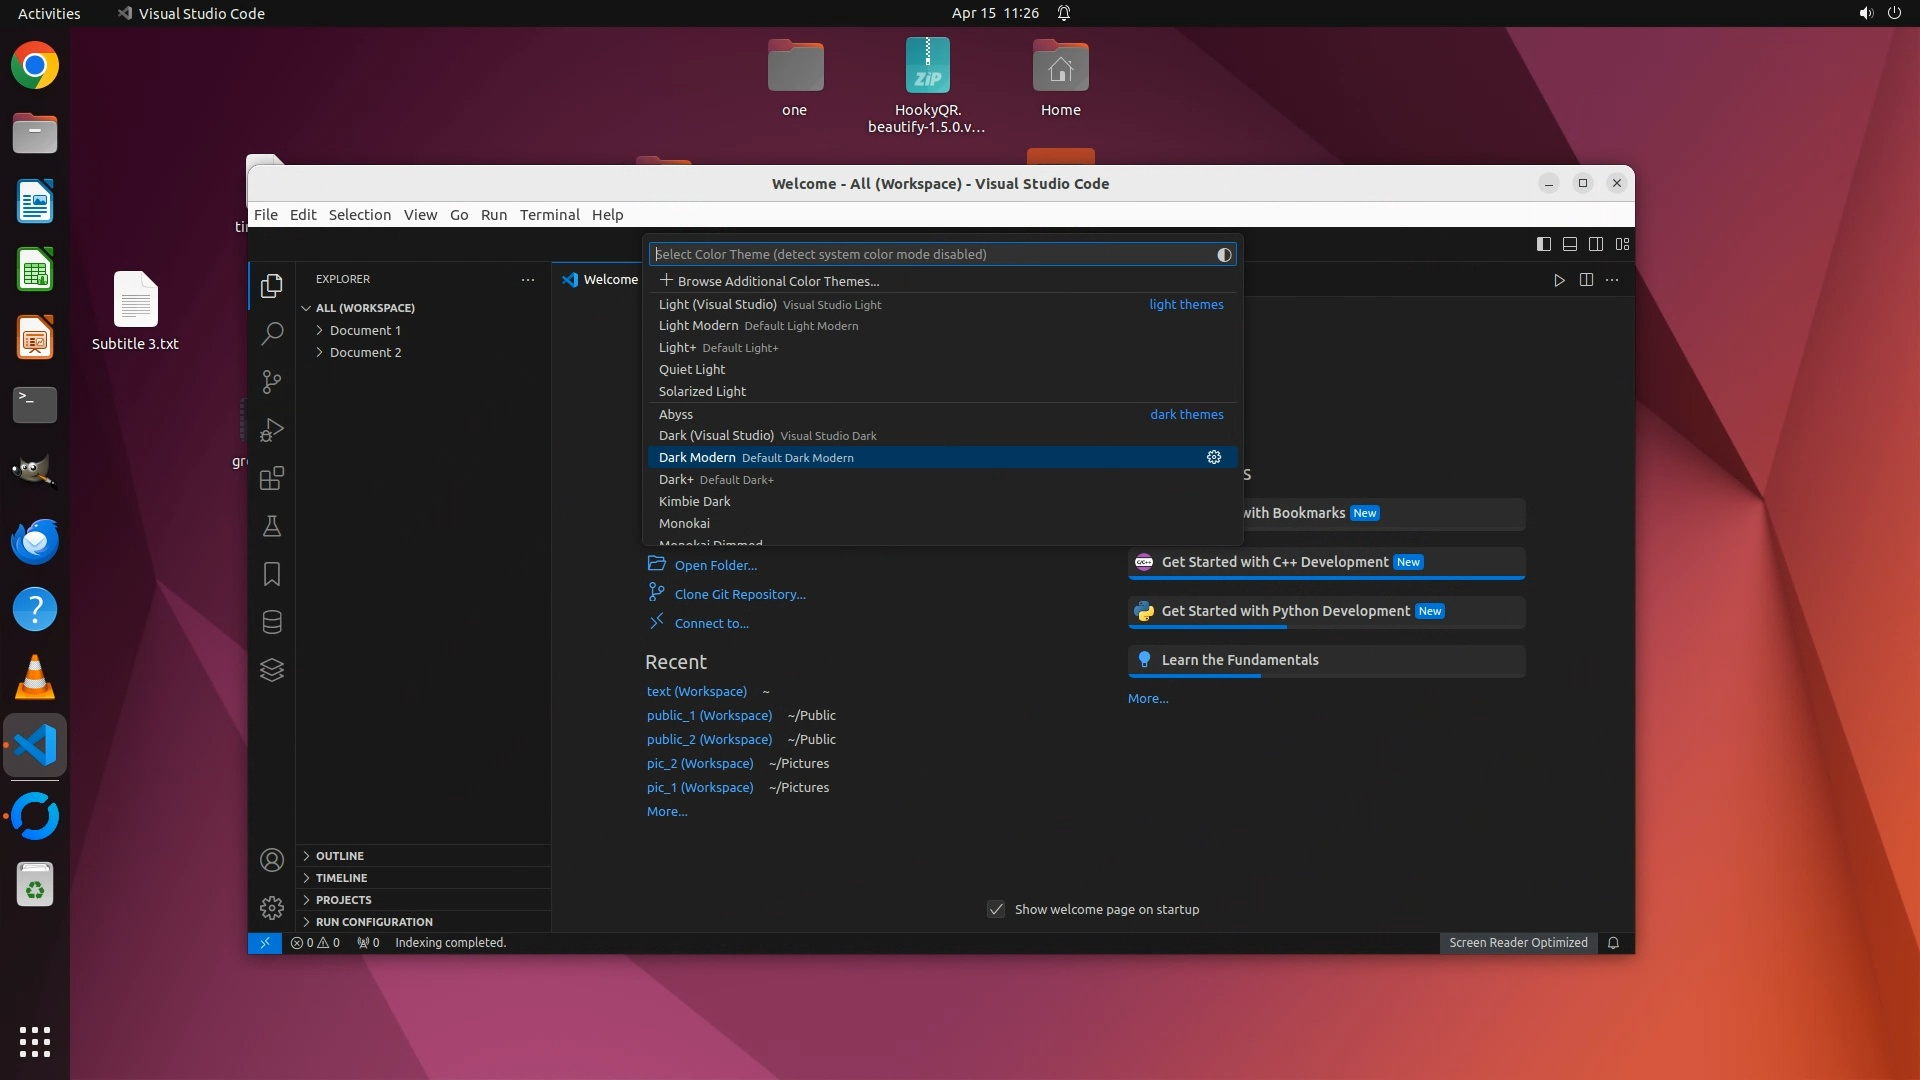
Task: Click the Manage gear icon
Action: click(x=271, y=907)
